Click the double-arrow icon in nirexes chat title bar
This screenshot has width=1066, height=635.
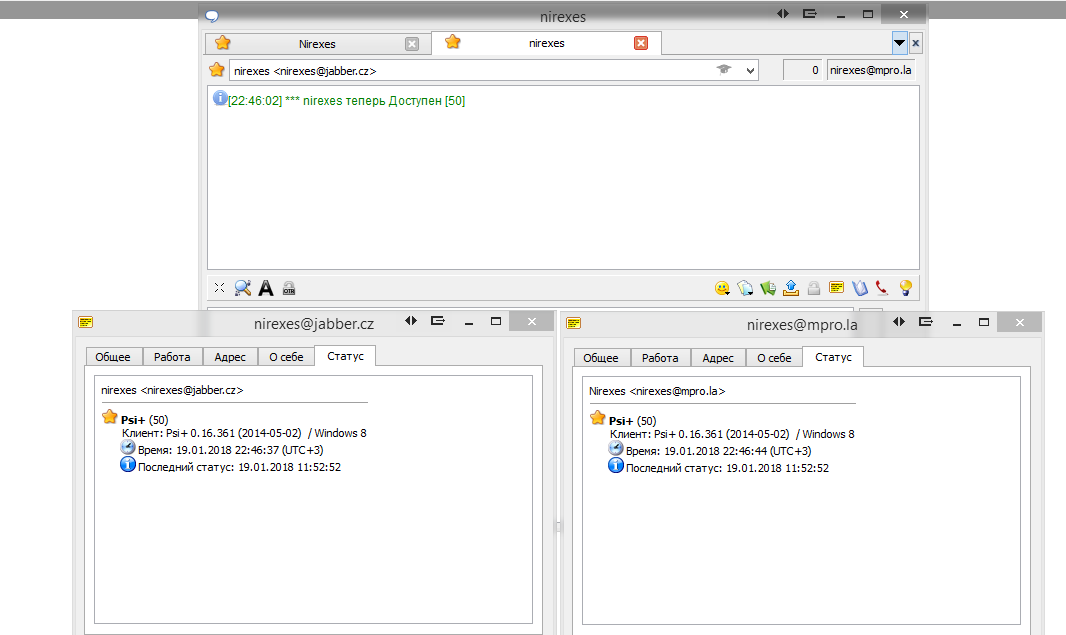click(x=783, y=14)
